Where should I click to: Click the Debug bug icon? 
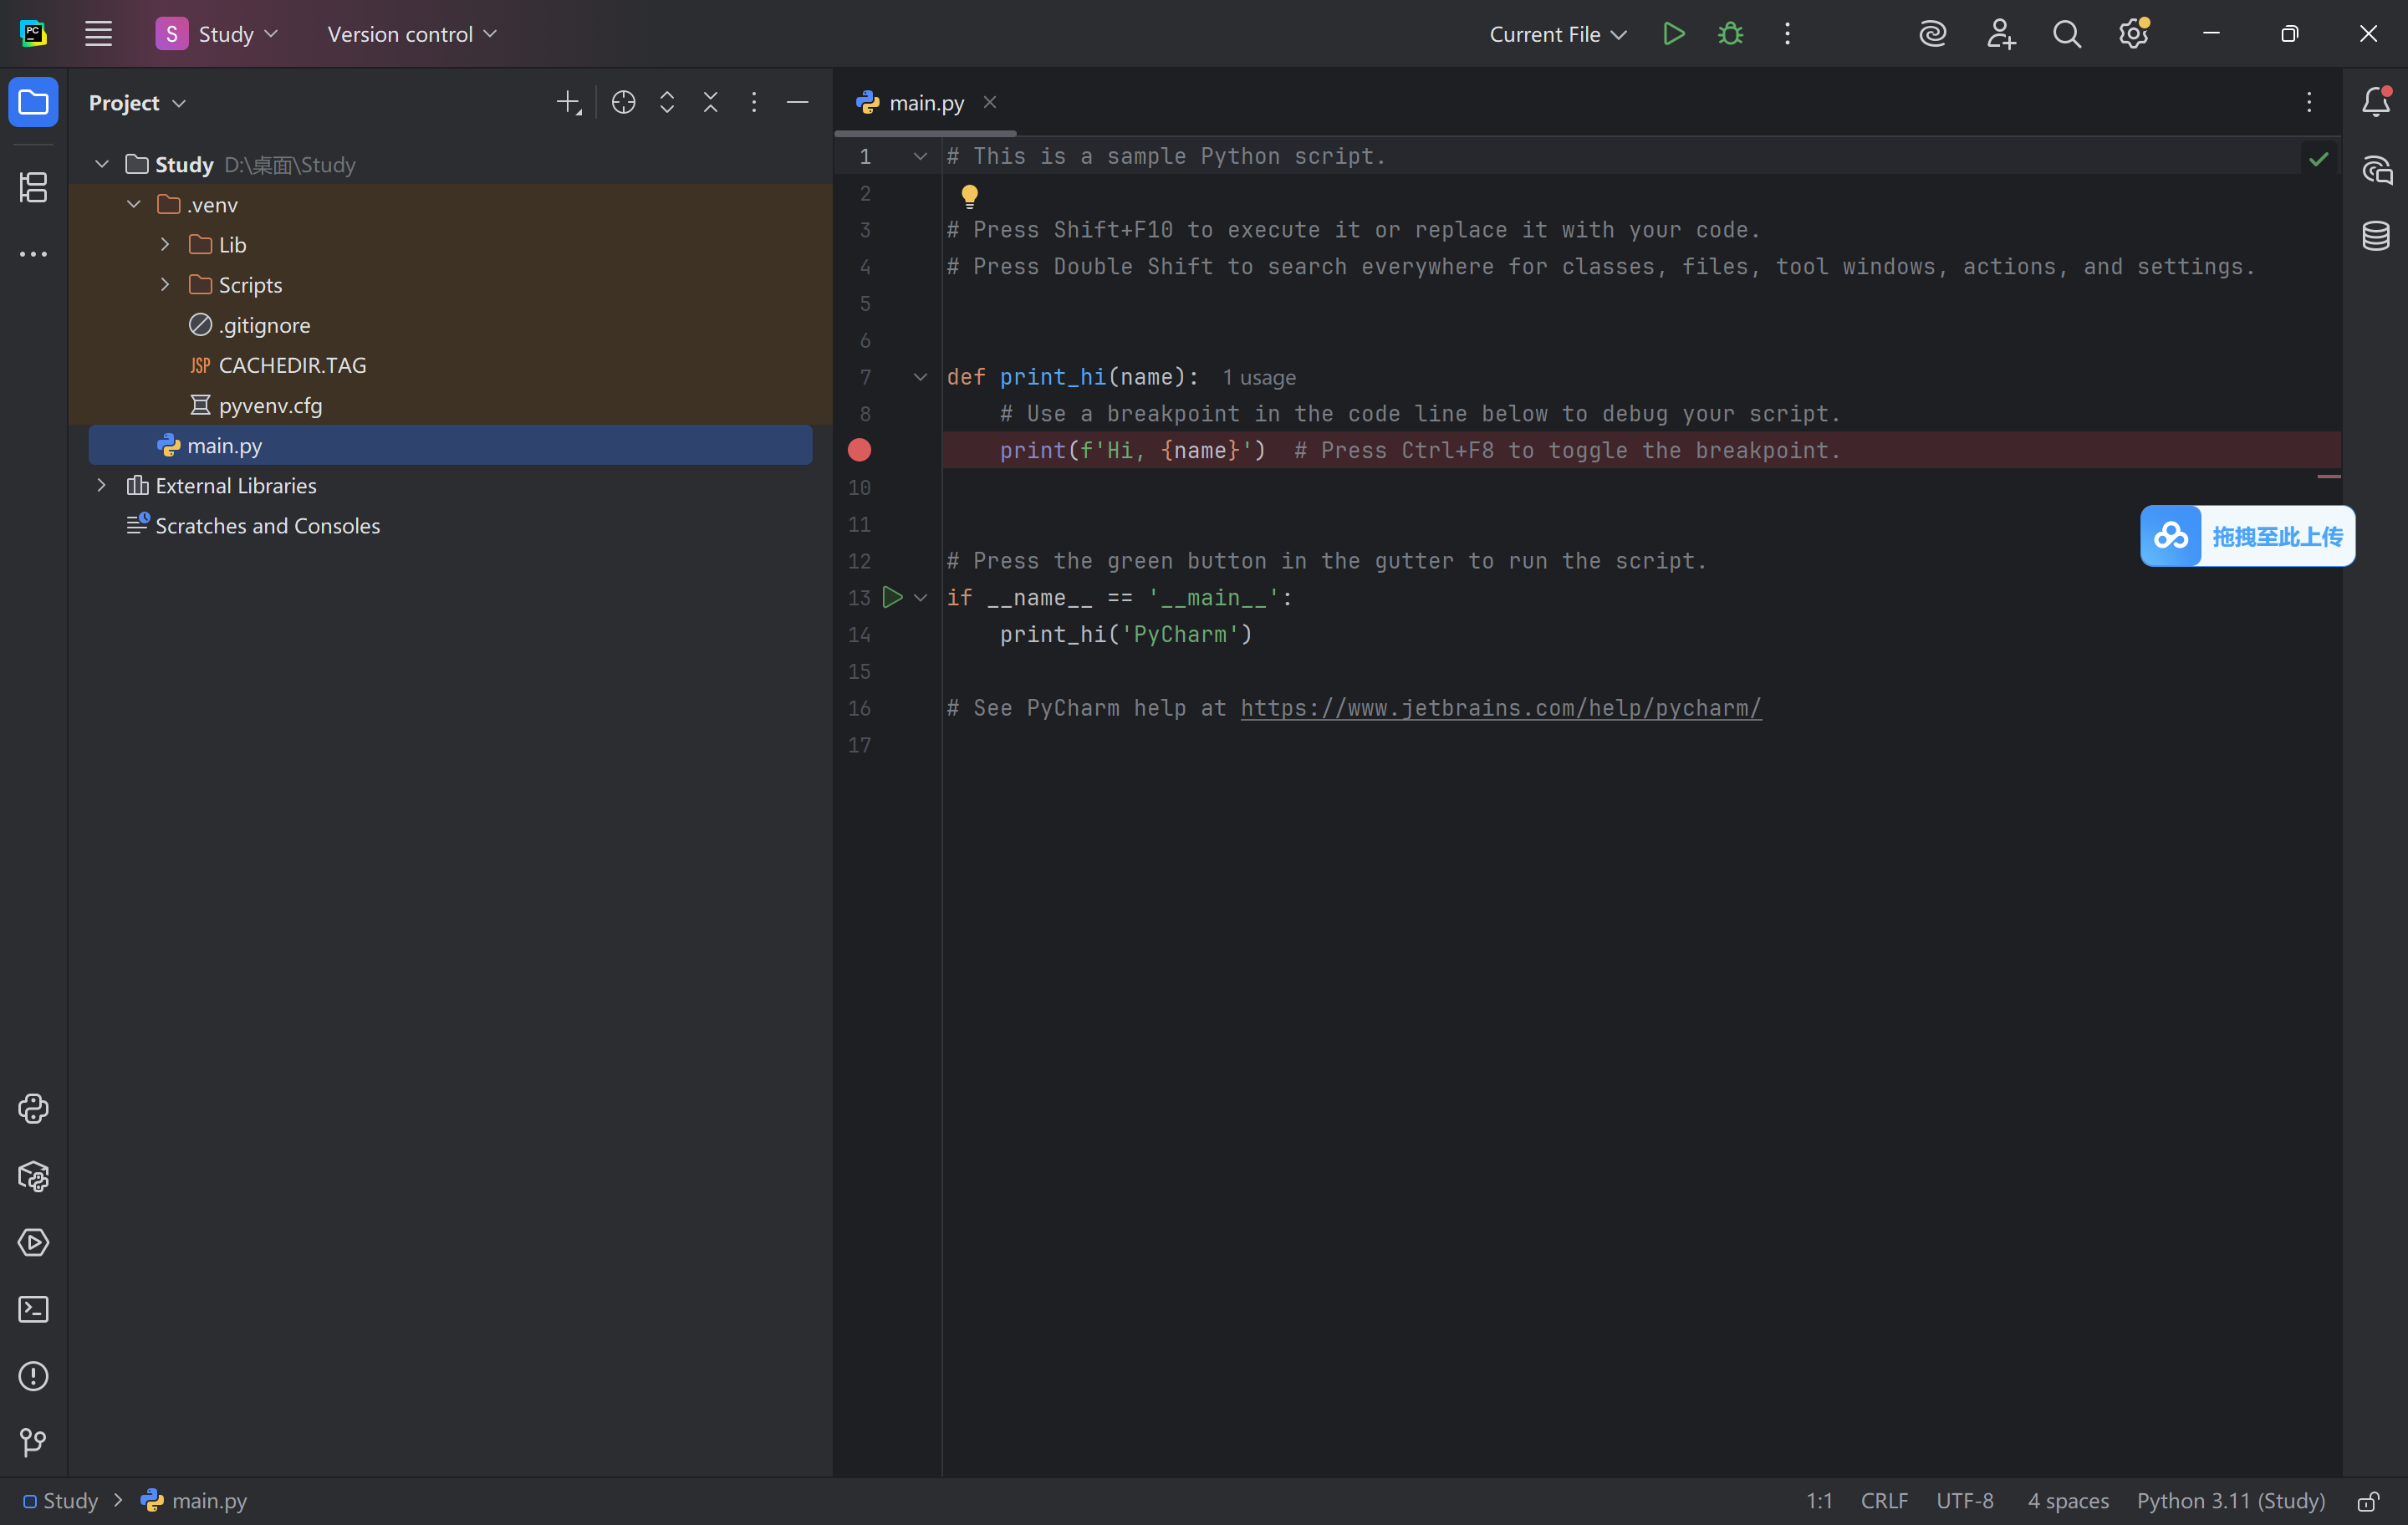1730,34
